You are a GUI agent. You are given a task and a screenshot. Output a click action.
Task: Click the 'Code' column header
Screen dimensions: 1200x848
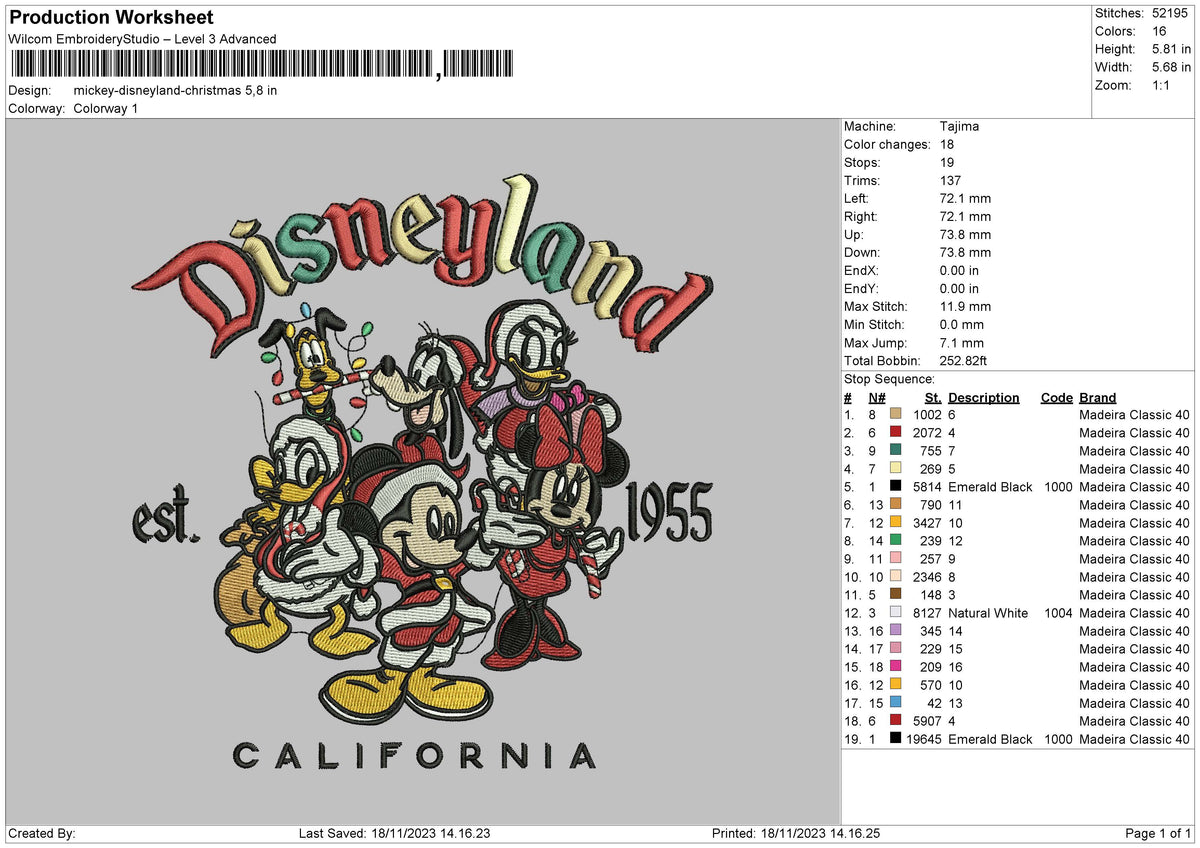1057,397
